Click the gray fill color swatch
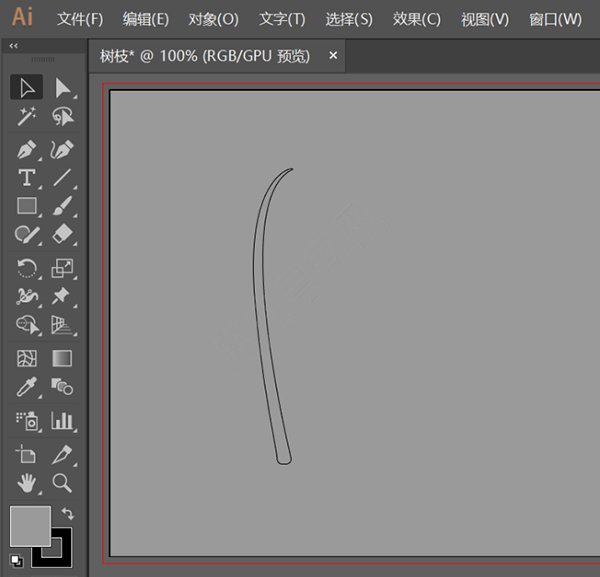This screenshot has height=577, width=600. [30, 526]
